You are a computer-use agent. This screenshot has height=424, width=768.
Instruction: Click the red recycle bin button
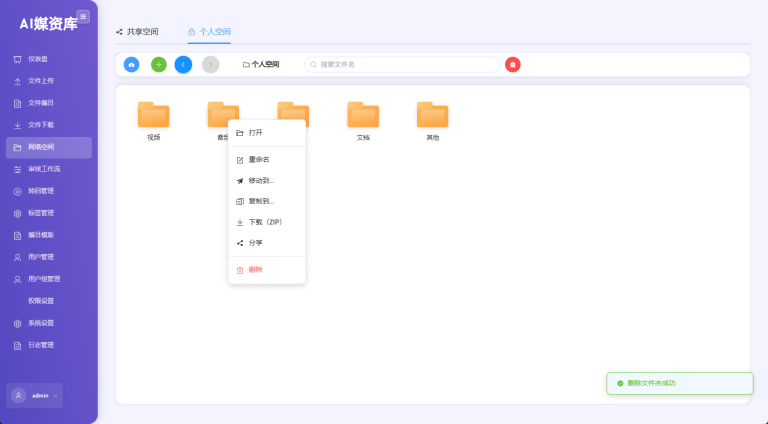click(x=513, y=64)
